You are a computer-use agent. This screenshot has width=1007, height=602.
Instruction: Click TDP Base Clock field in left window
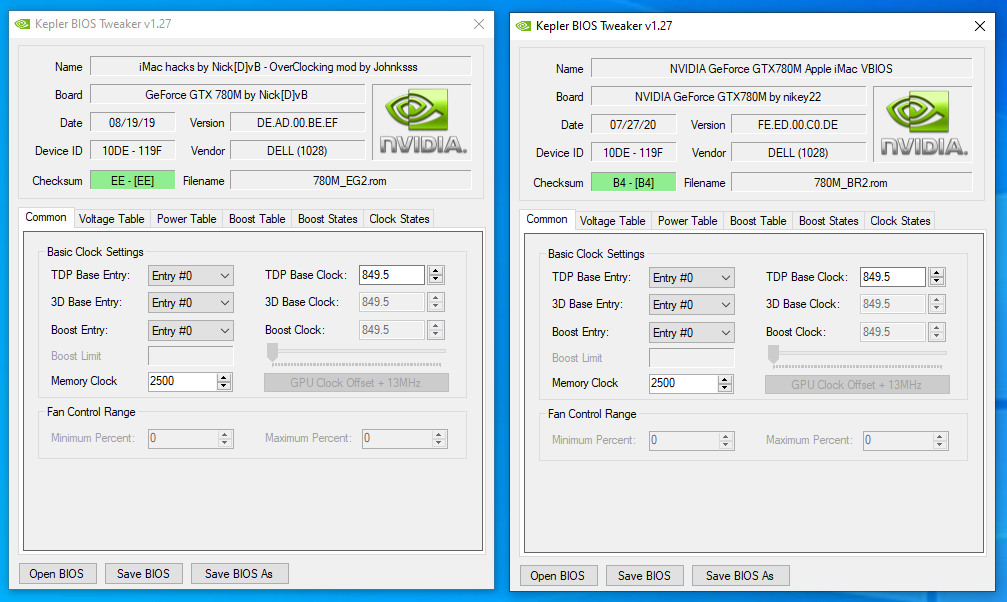click(392, 275)
